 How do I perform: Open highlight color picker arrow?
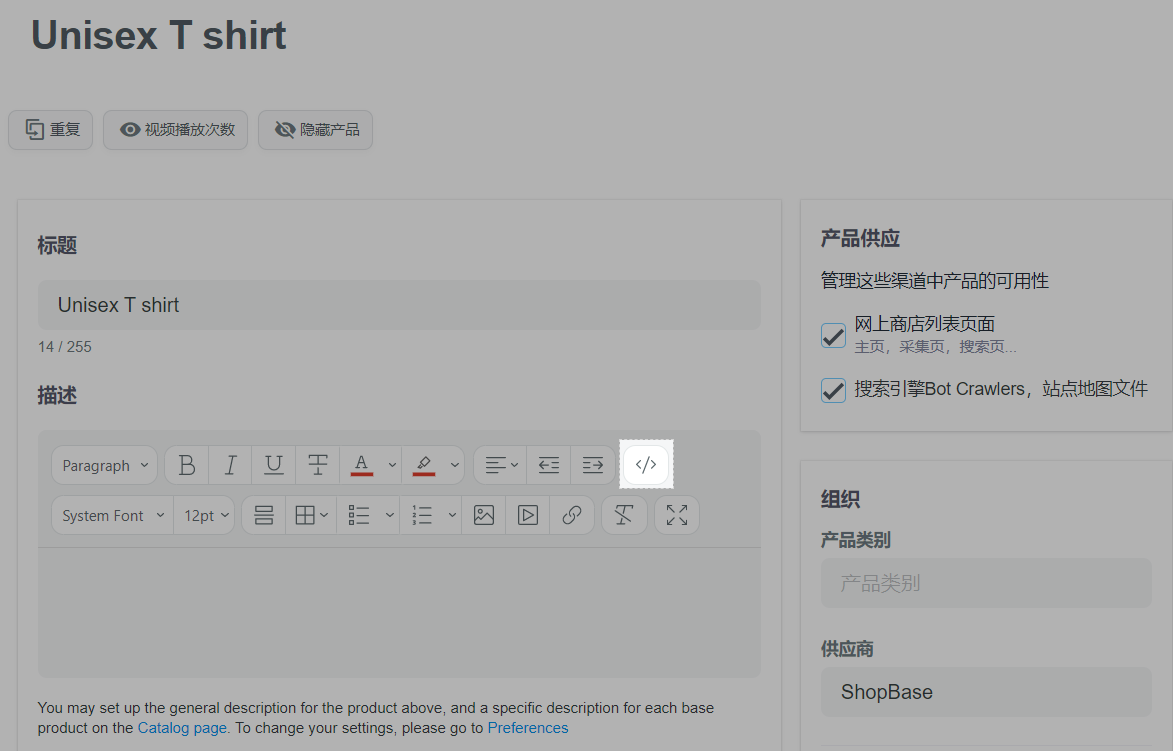coord(454,465)
